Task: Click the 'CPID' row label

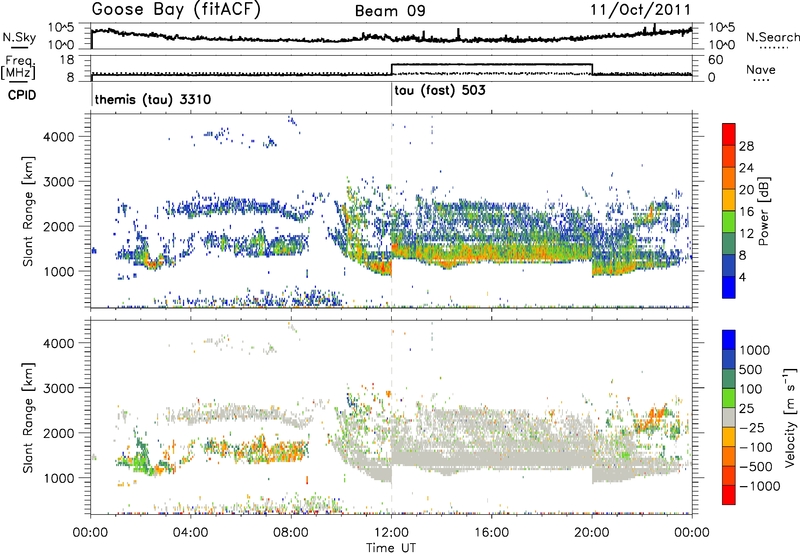Action: click(x=22, y=95)
